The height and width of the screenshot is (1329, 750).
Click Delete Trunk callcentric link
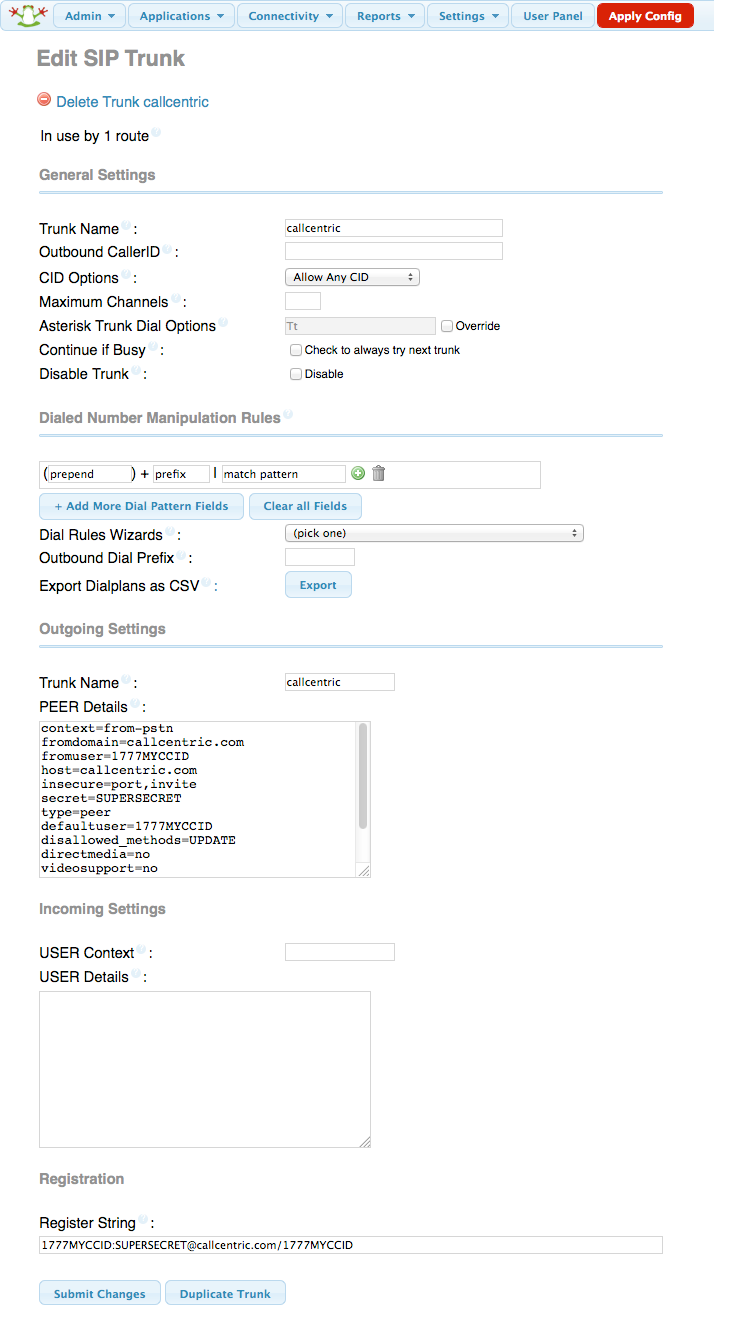(132, 102)
